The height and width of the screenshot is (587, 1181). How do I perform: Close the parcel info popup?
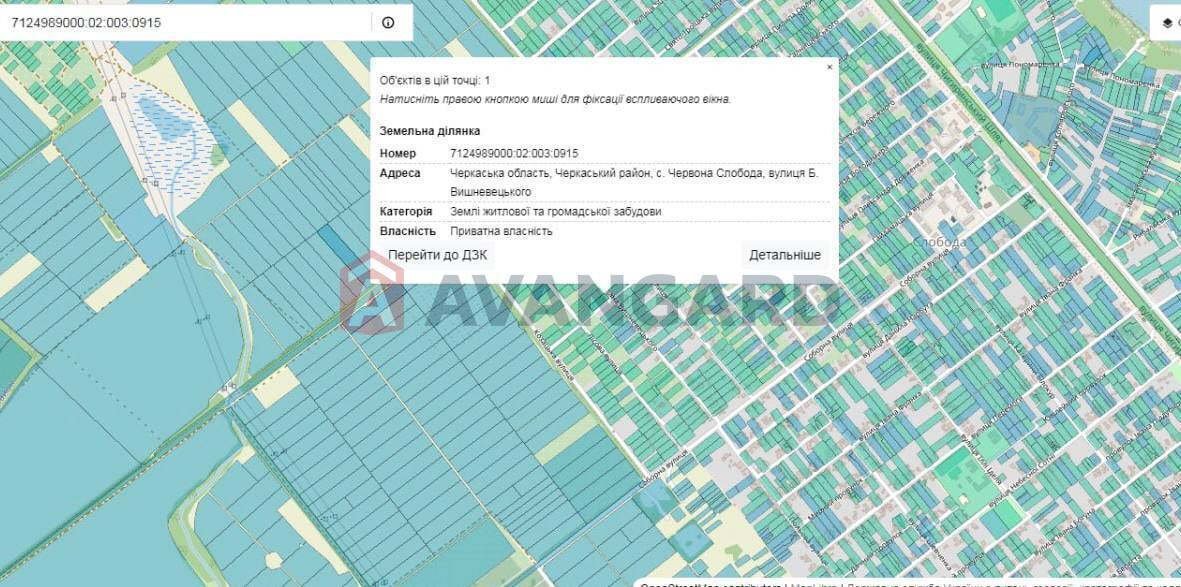point(829,67)
